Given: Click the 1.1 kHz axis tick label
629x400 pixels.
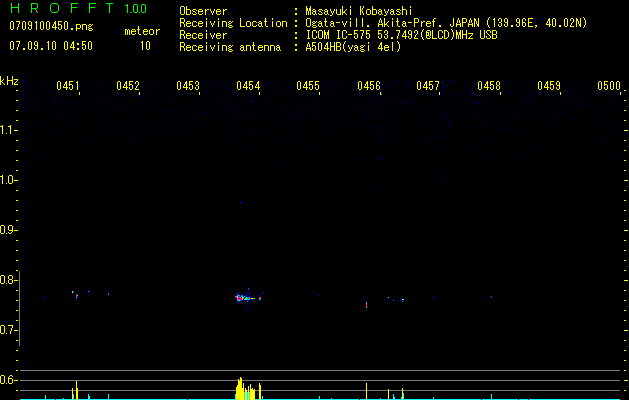Looking at the screenshot, I should pos(7,130).
